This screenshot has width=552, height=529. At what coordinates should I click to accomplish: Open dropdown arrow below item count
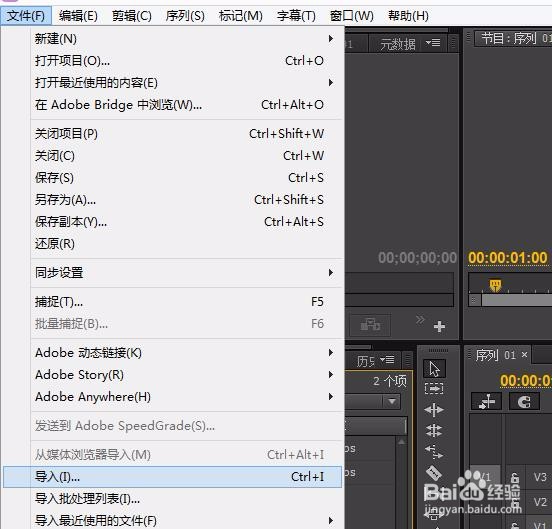pyautogui.click(x=392, y=401)
